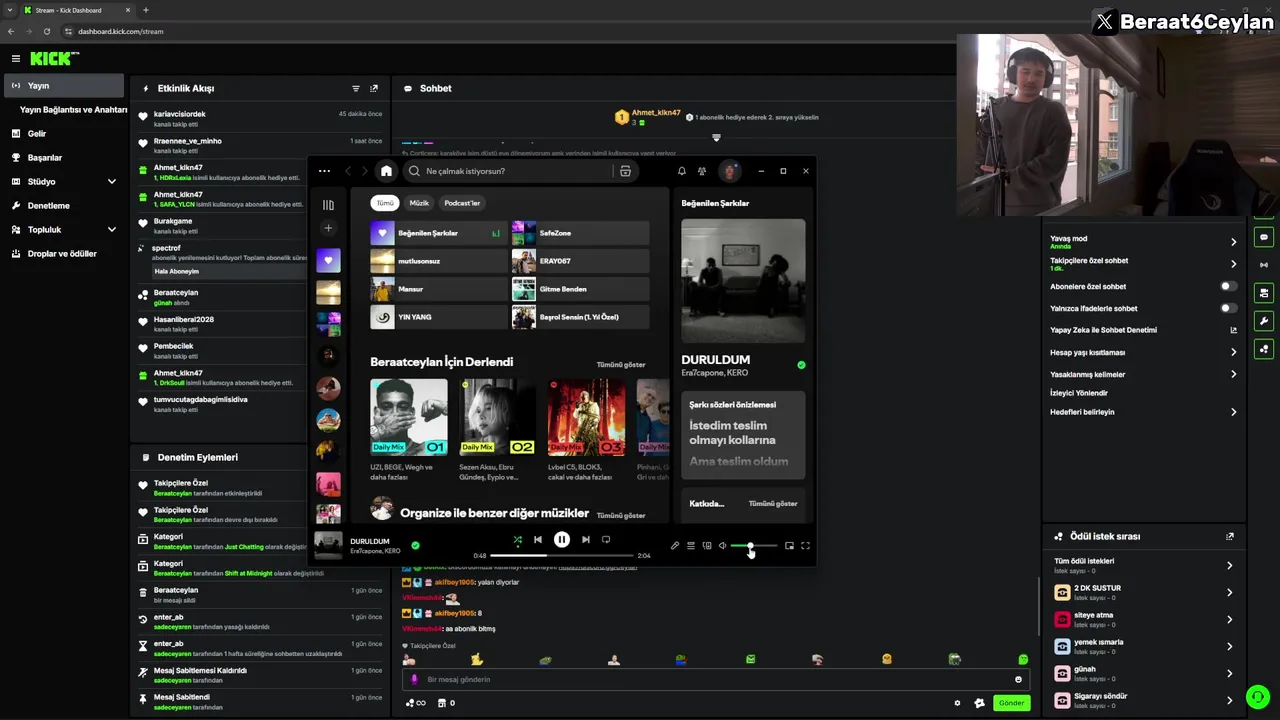Toggle repeat in the Spotify player

tap(606, 540)
